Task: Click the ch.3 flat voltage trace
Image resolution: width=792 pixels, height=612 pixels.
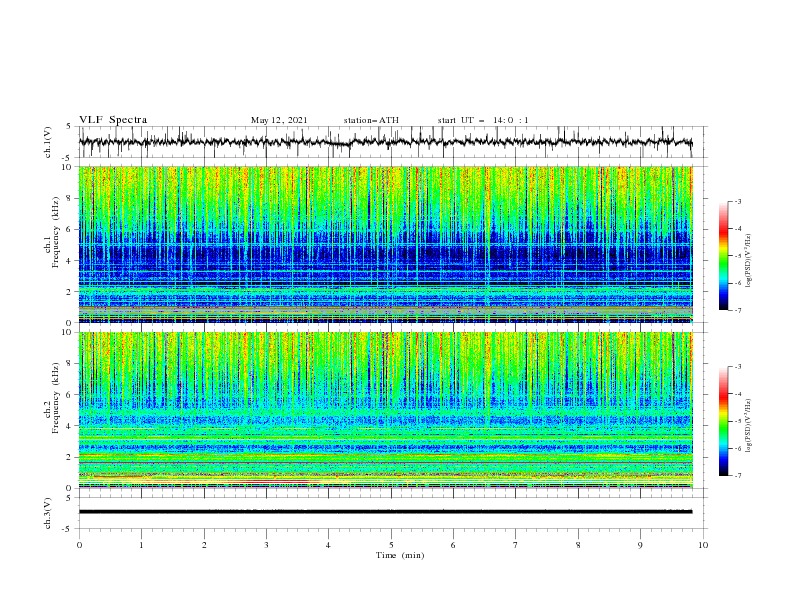Action: click(x=385, y=512)
